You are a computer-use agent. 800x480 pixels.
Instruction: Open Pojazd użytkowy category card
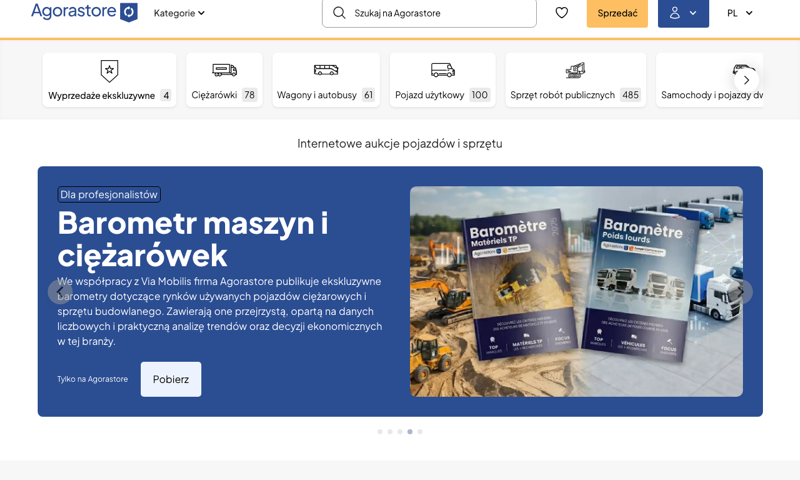pos(442,80)
